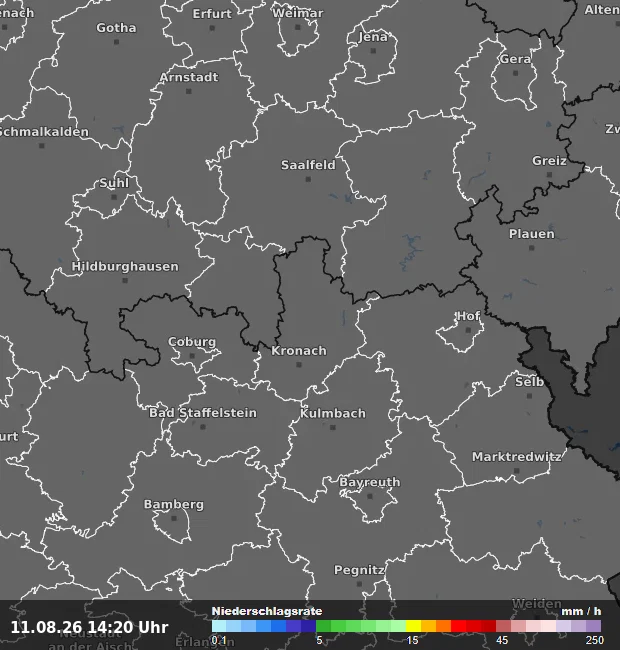620x650 pixels.
Task: Pick the purple swatch above 250
Action: (593, 626)
